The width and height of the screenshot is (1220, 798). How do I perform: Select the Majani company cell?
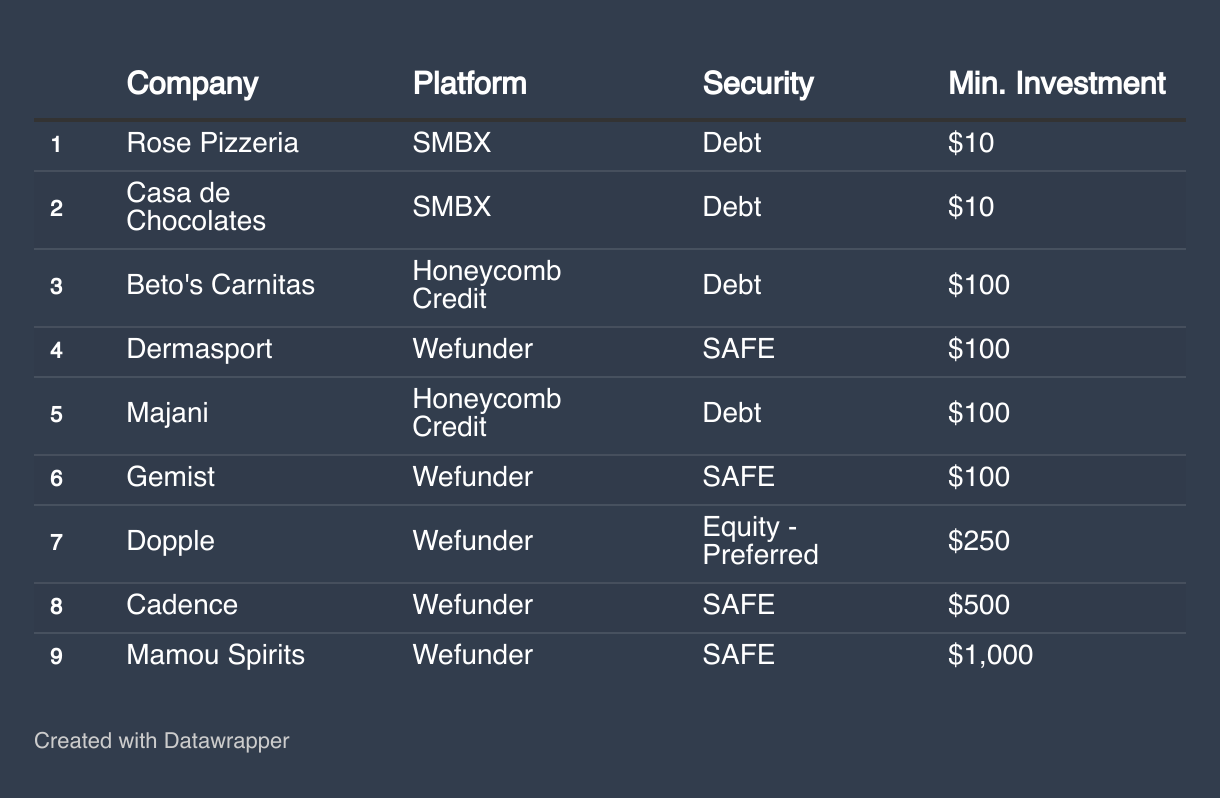(x=167, y=413)
